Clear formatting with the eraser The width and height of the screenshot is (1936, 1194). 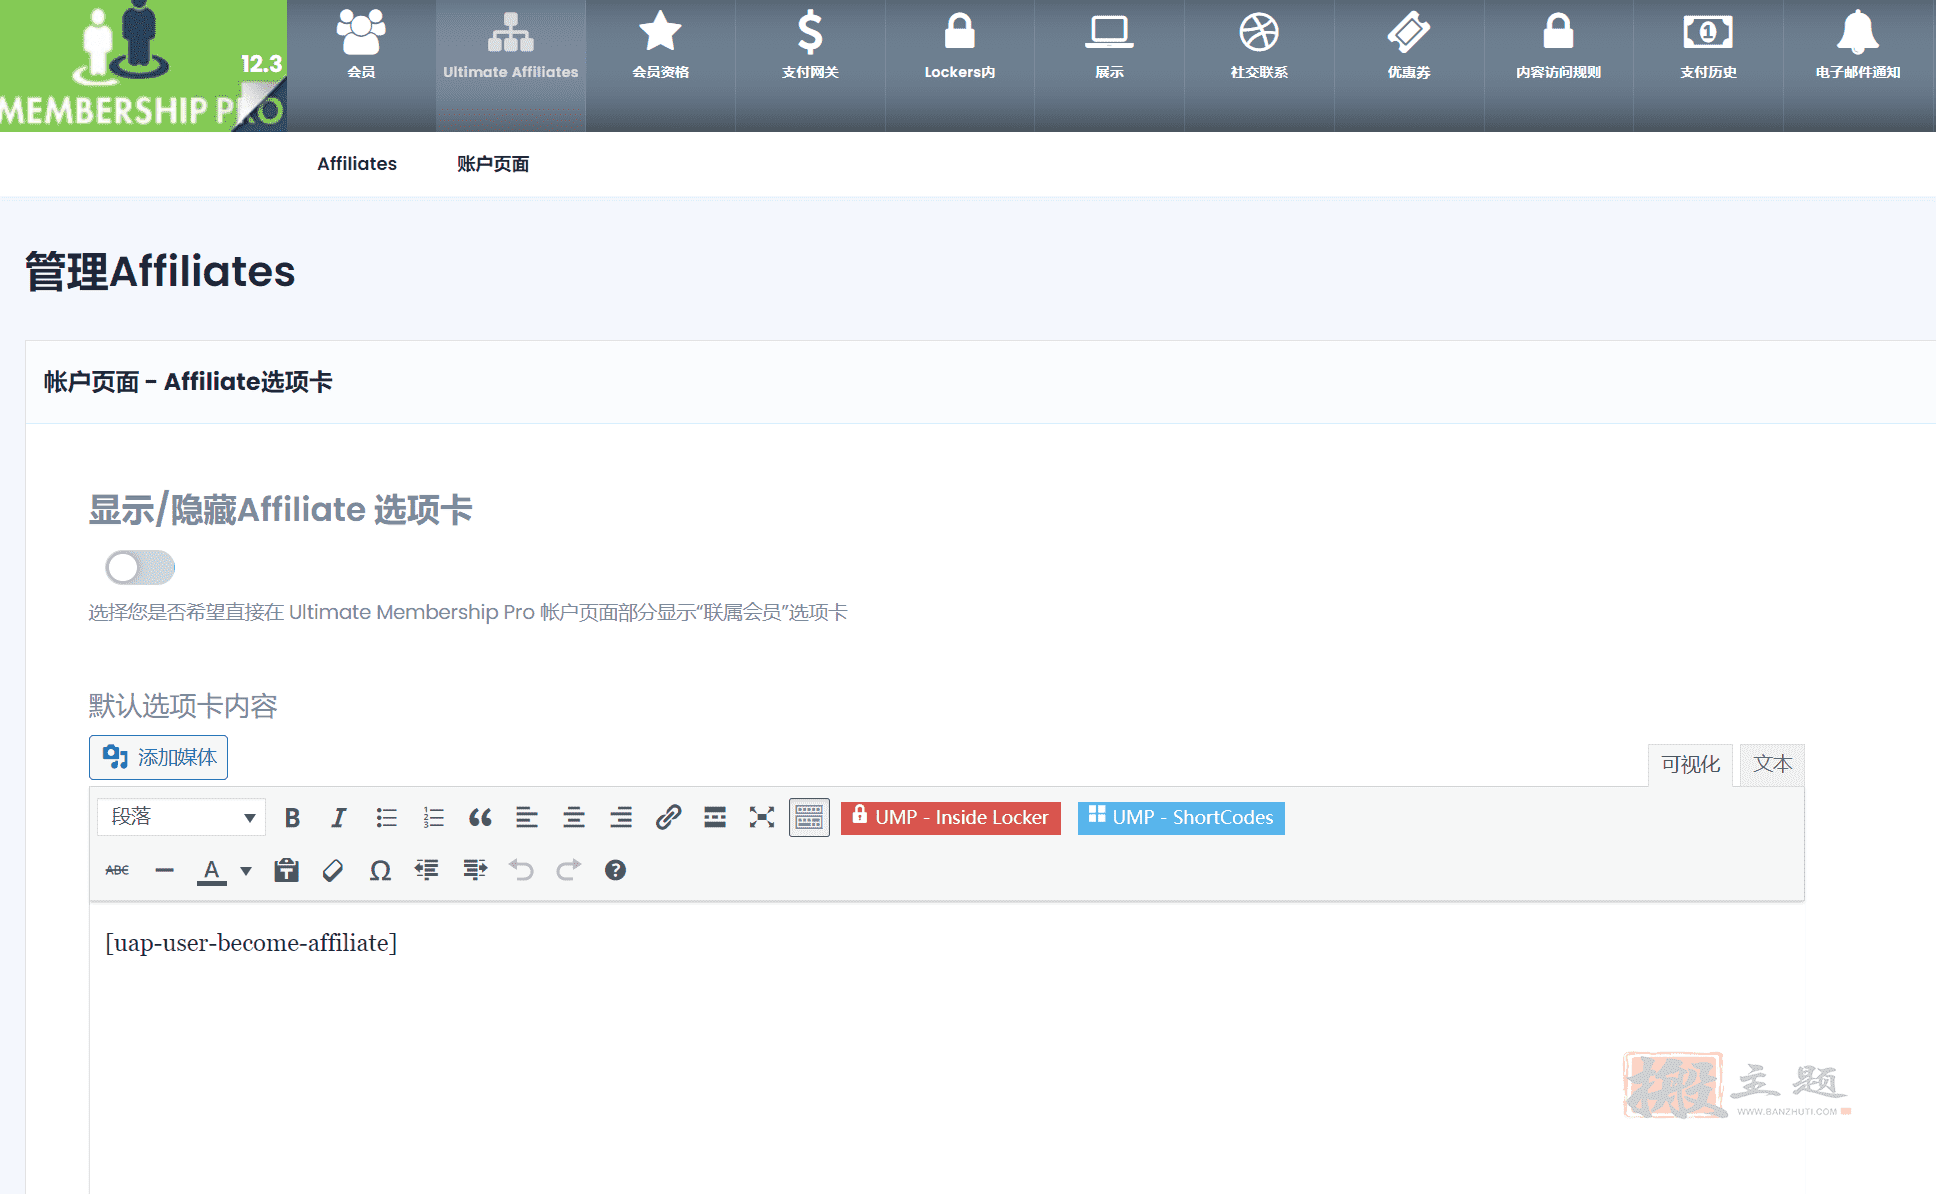(333, 870)
